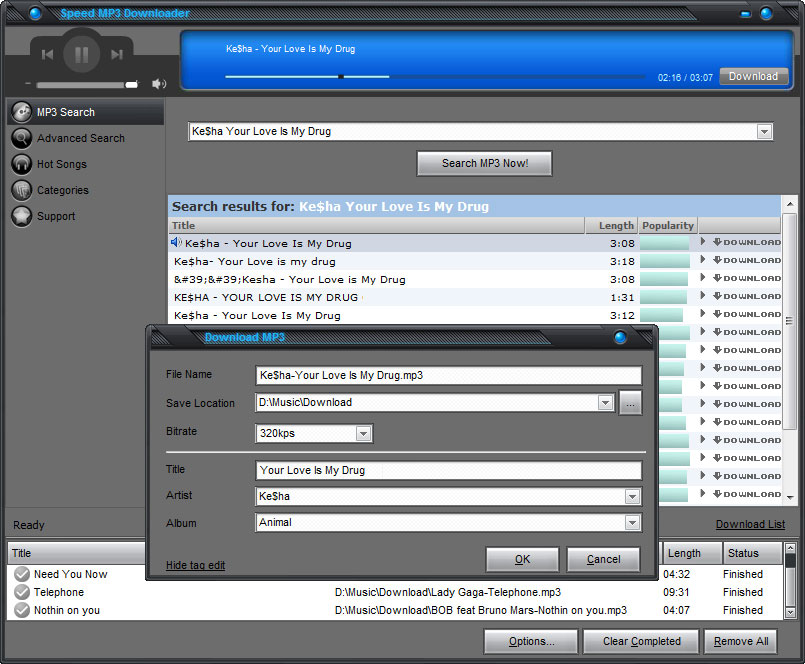Click the Advanced Search magnifier icon
The width and height of the screenshot is (805, 664).
pos(22,138)
